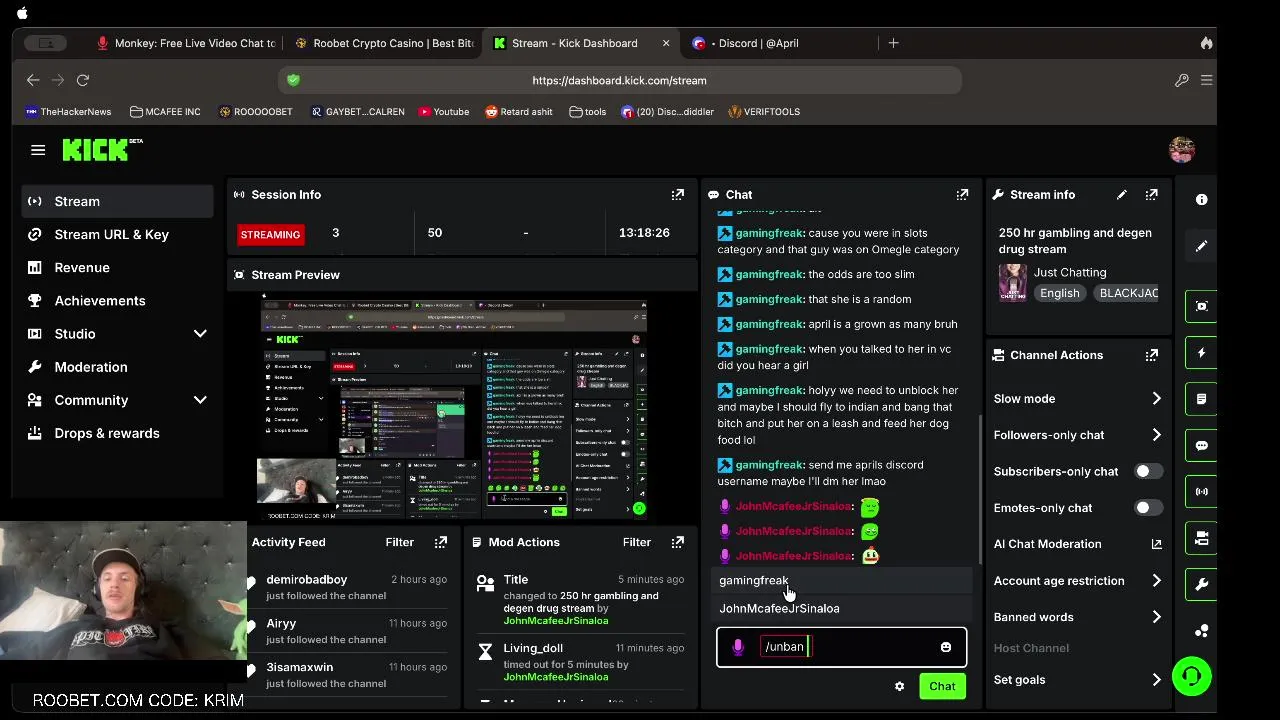This screenshot has height=720, width=1280.
Task: Toggle broadcast signal widget in right rail
Action: [1202, 492]
